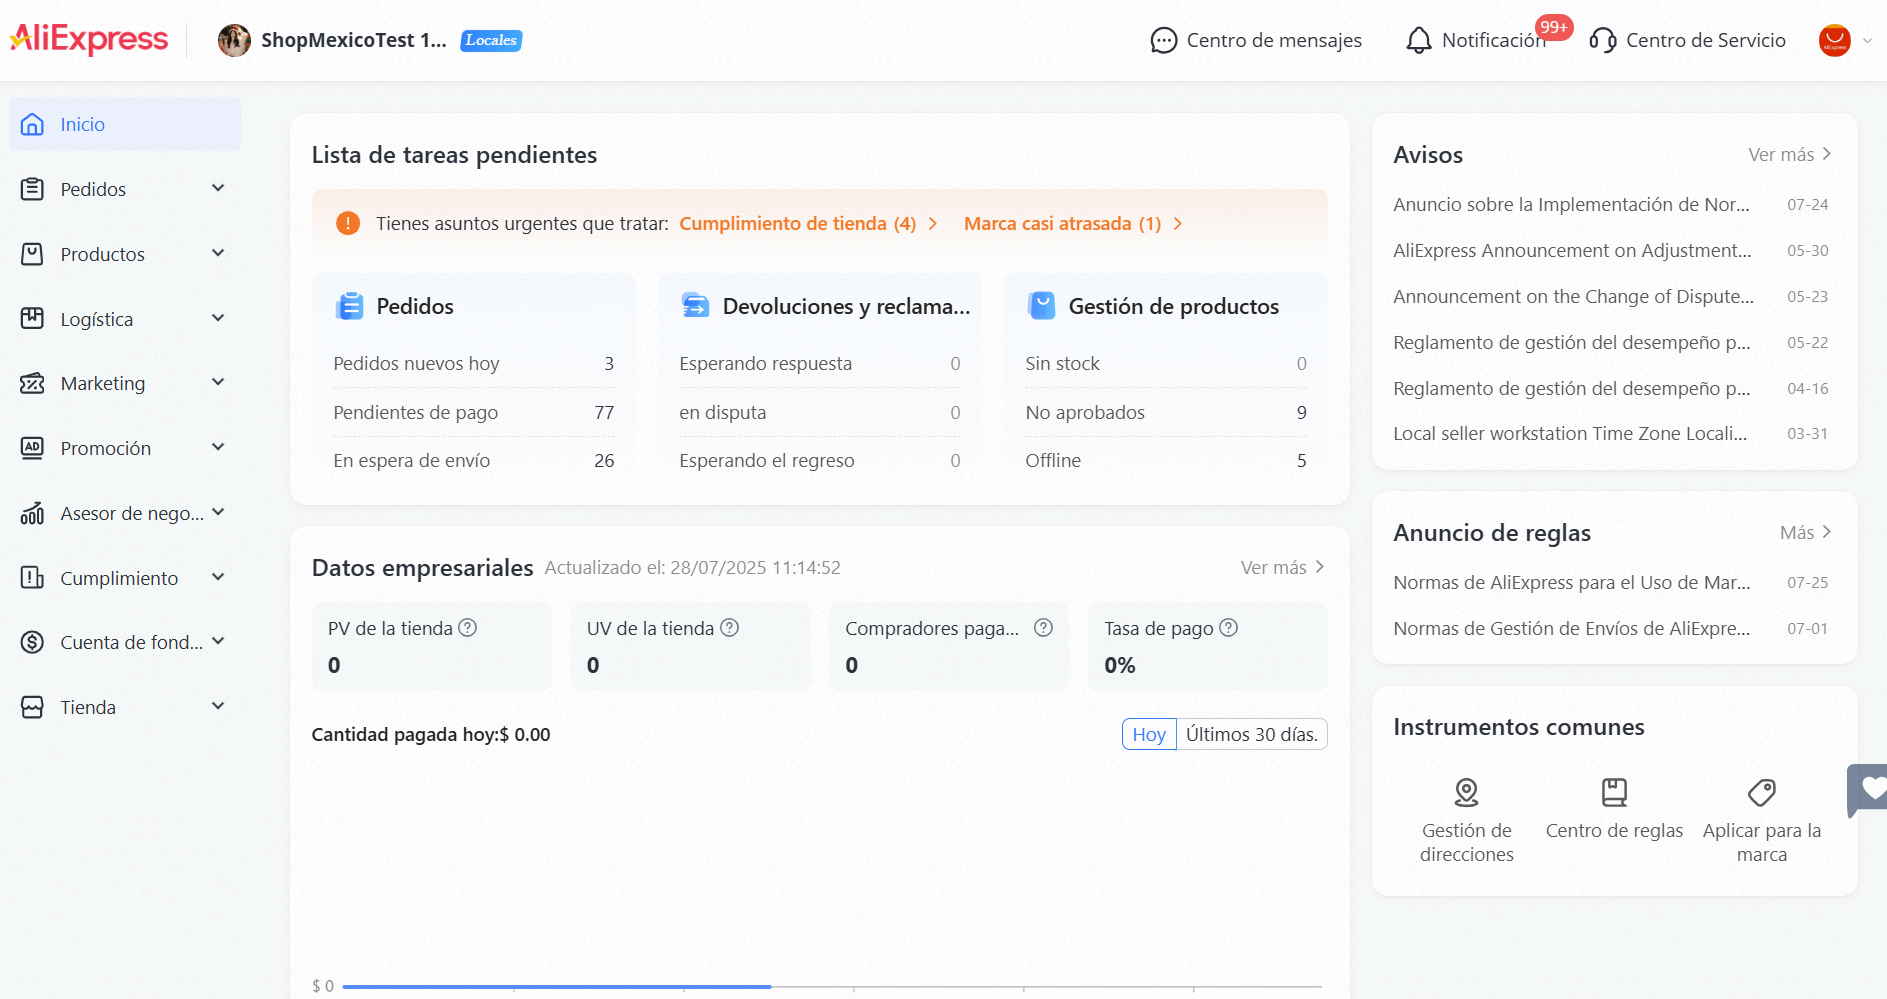The width and height of the screenshot is (1887, 999).
Task: Show help for Tasa de pago
Action: tap(1228, 627)
